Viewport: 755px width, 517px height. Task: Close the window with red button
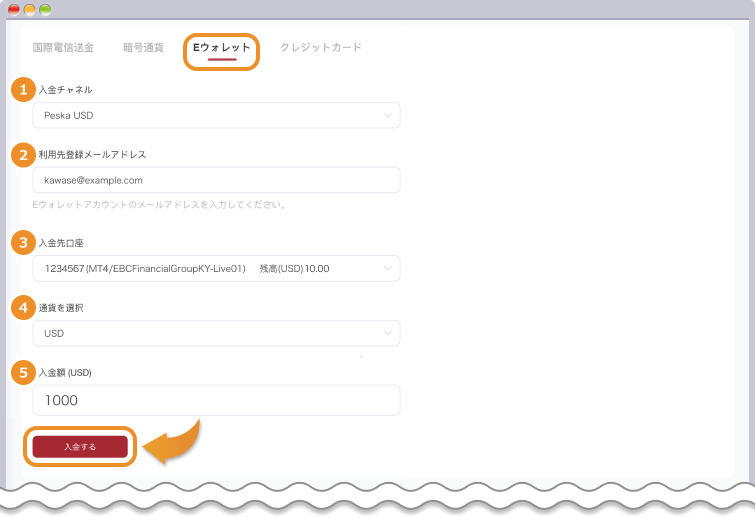tap(14, 9)
